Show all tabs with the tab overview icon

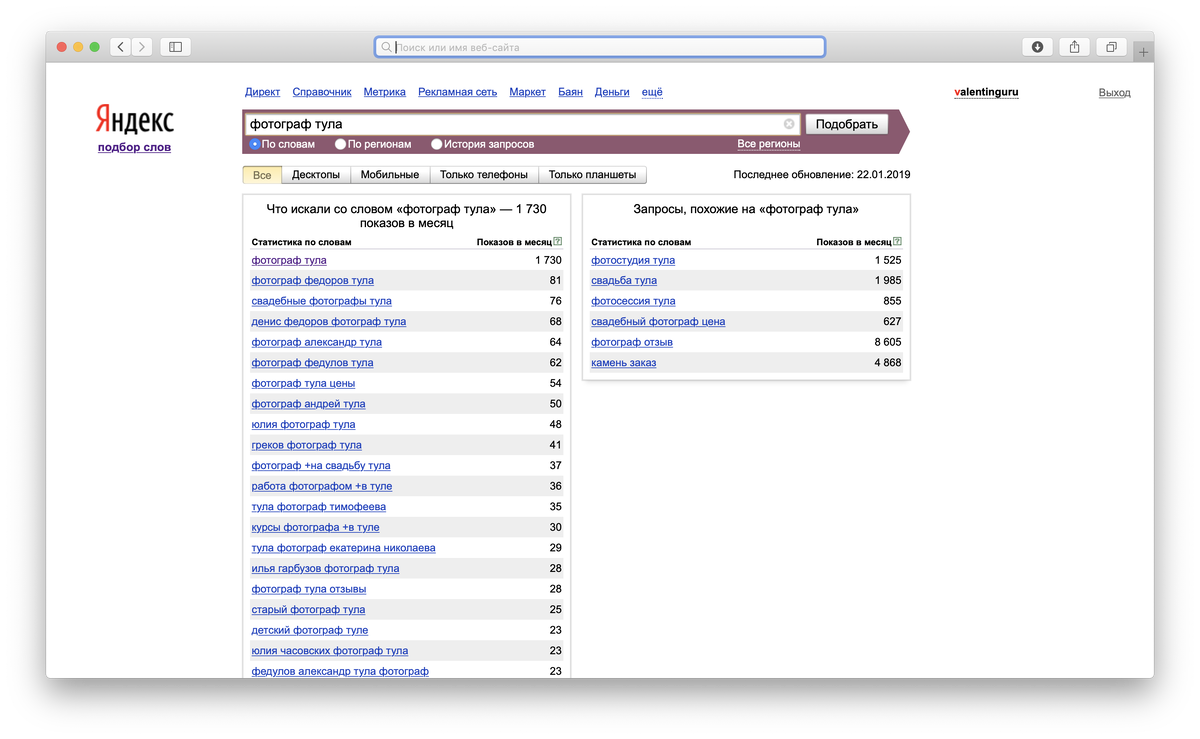[1110, 46]
